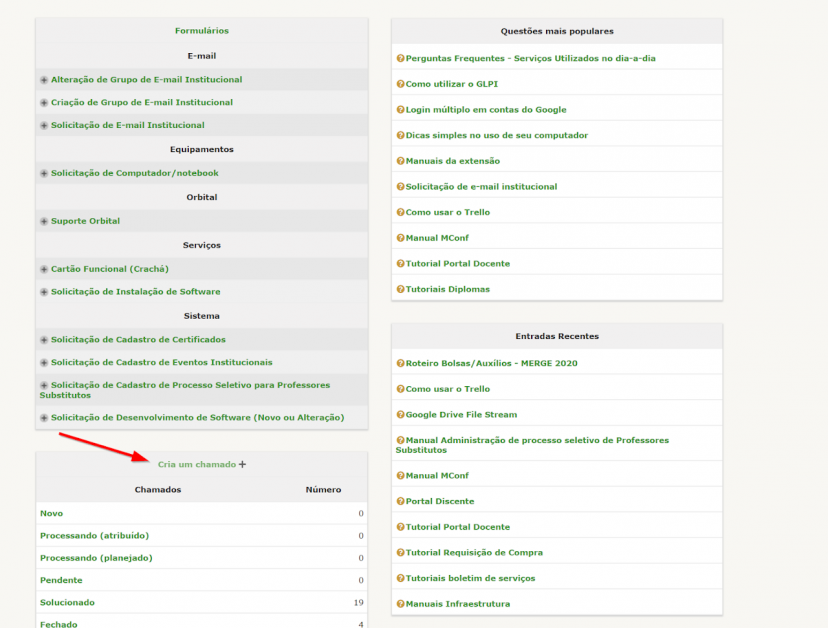Open the Cria um chamado link

[196, 464]
